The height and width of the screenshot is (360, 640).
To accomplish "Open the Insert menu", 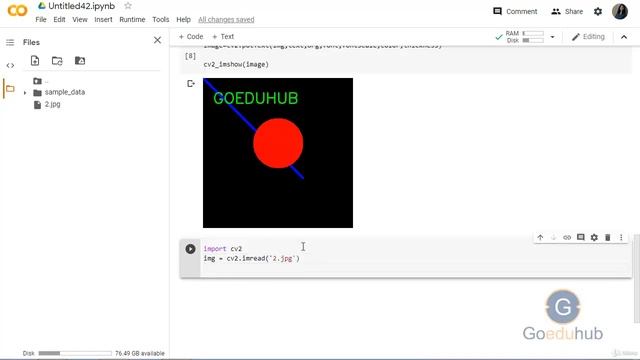I will coord(103,20).
